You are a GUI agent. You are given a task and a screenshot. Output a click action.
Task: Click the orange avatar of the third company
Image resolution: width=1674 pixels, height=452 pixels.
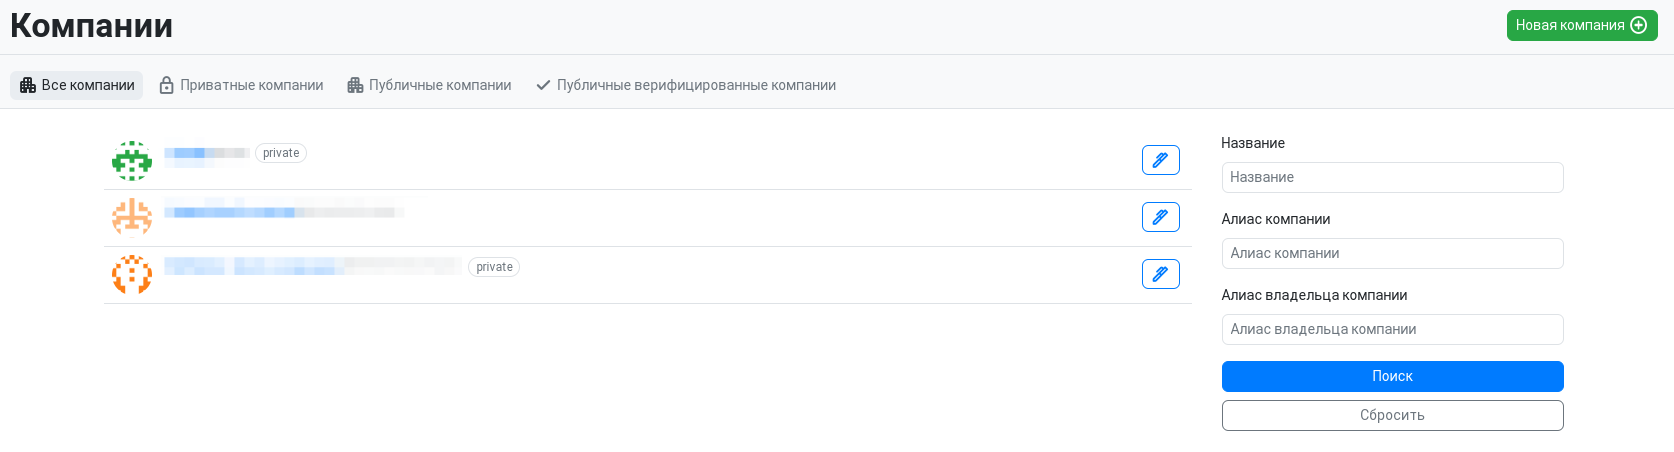pos(132,274)
